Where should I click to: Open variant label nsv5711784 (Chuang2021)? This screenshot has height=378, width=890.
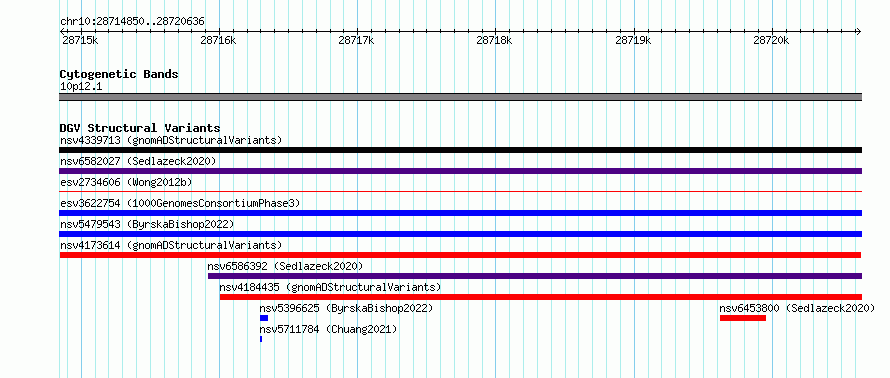click(328, 329)
